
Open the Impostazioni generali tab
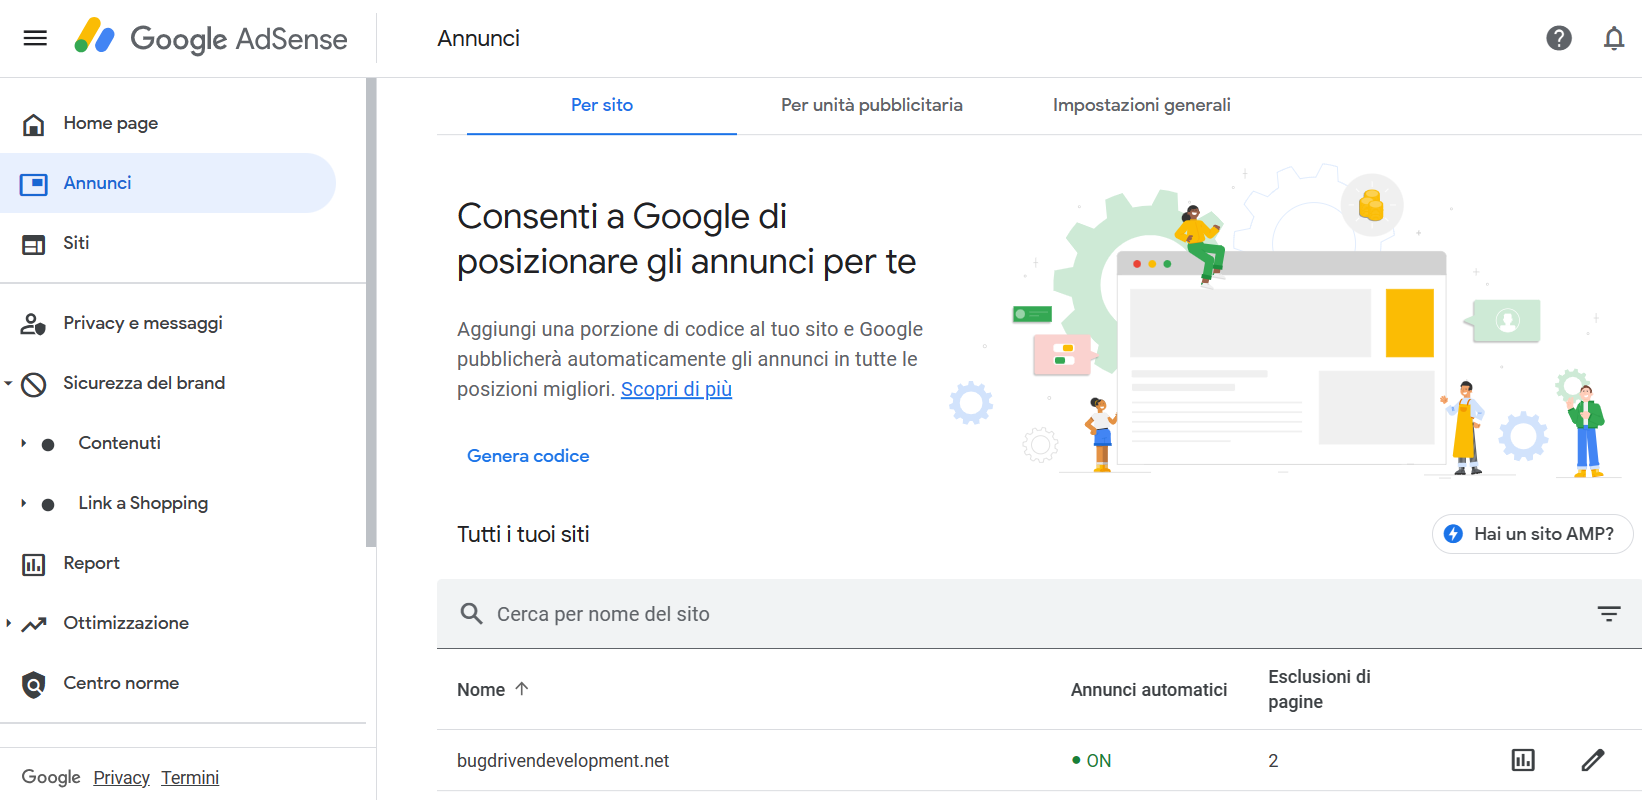pos(1142,105)
